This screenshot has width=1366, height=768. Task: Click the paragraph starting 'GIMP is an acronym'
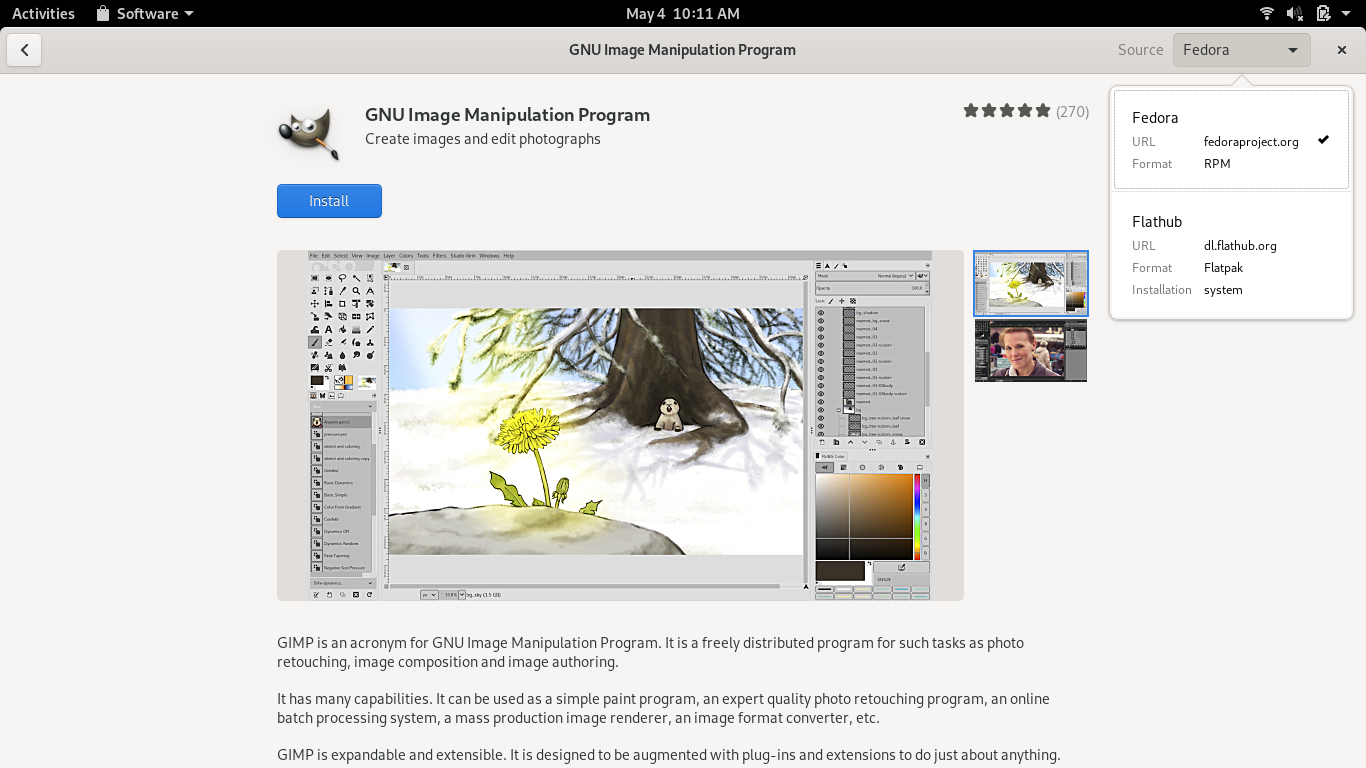pyautogui.click(x=651, y=652)
